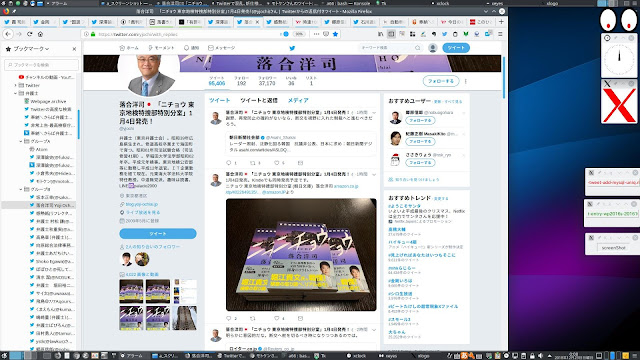
Task: Click the retweet icon on the first tweet
Action: pos(253,163)
